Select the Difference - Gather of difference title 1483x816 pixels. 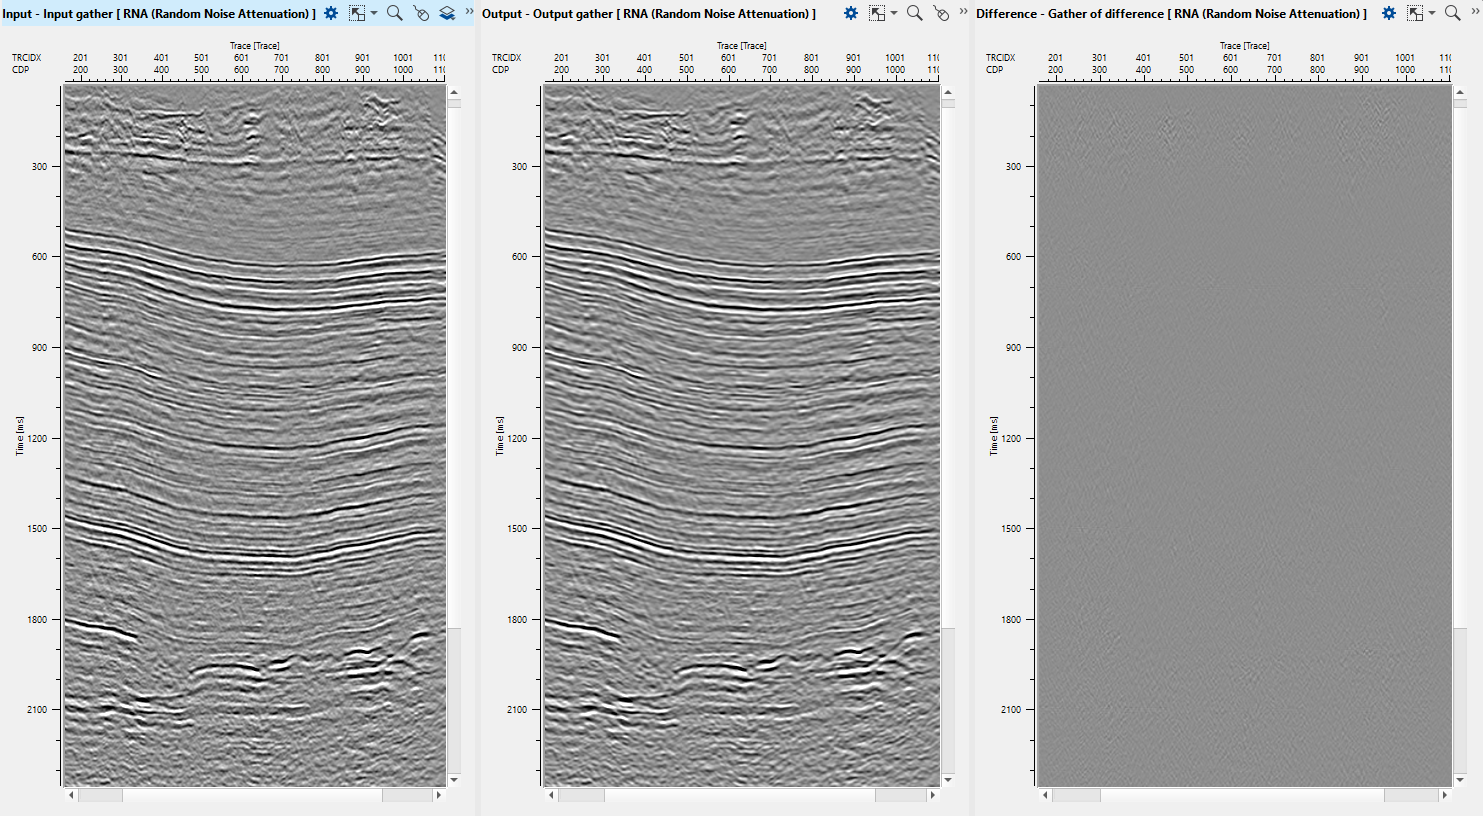(x=1171, y=14)
